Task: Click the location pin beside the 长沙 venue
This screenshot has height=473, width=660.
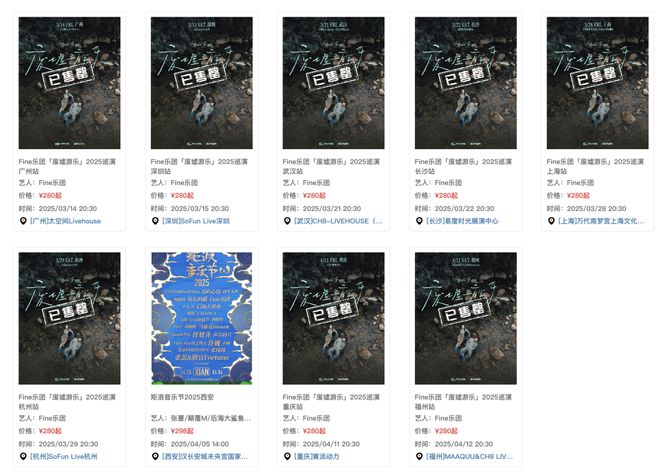Action: tap(419, 221)
